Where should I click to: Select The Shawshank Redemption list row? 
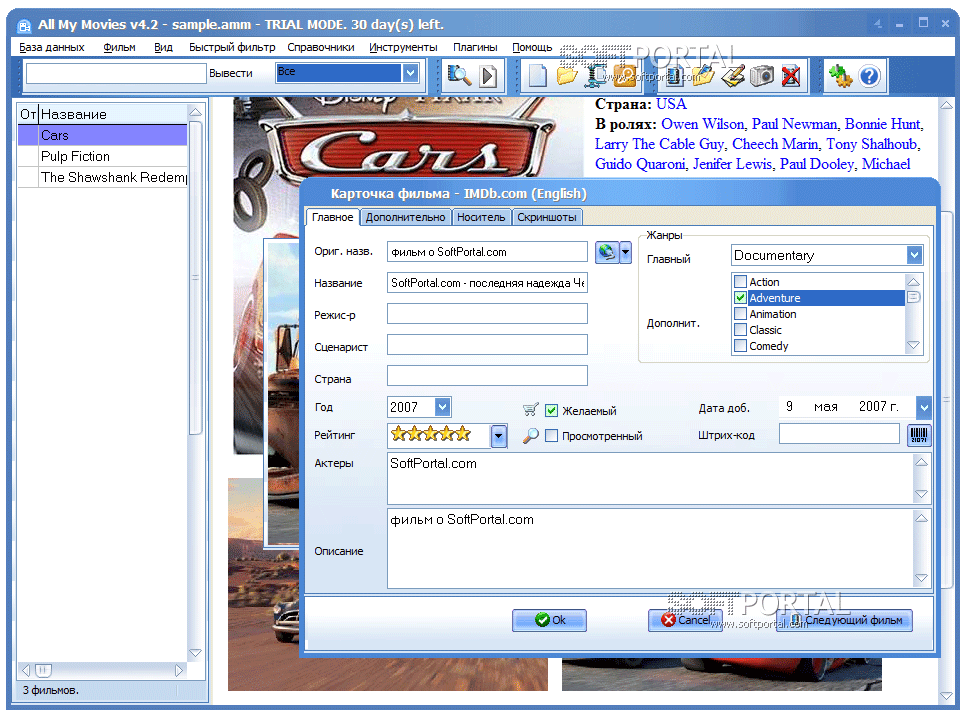pyautogui.click(x=102, y=178)
